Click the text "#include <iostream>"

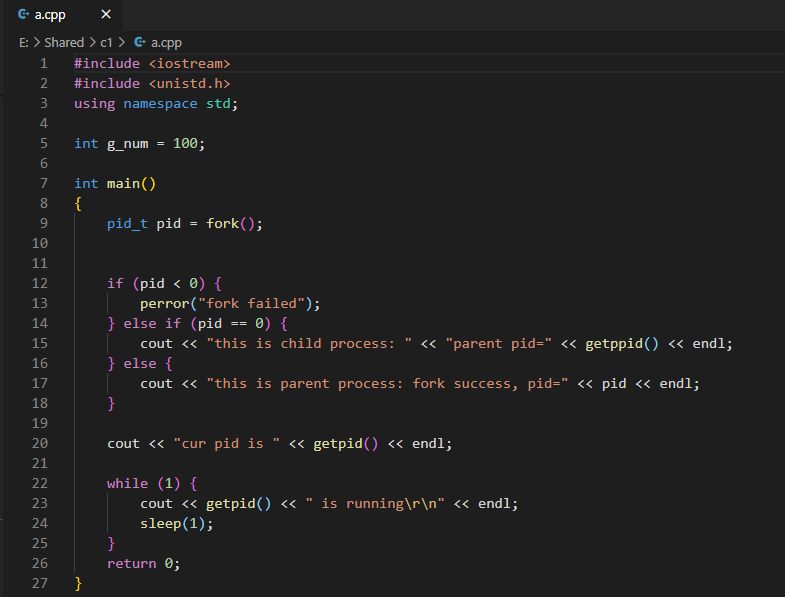152,64
